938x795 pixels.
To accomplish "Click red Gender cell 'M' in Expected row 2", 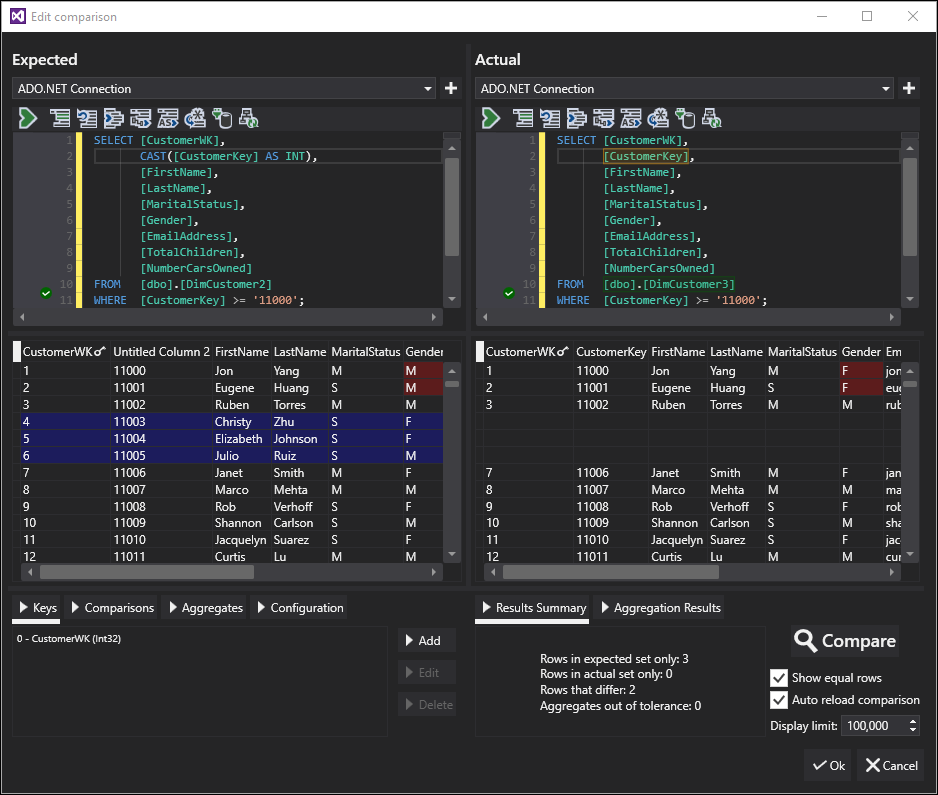I will tap(423, 388).
